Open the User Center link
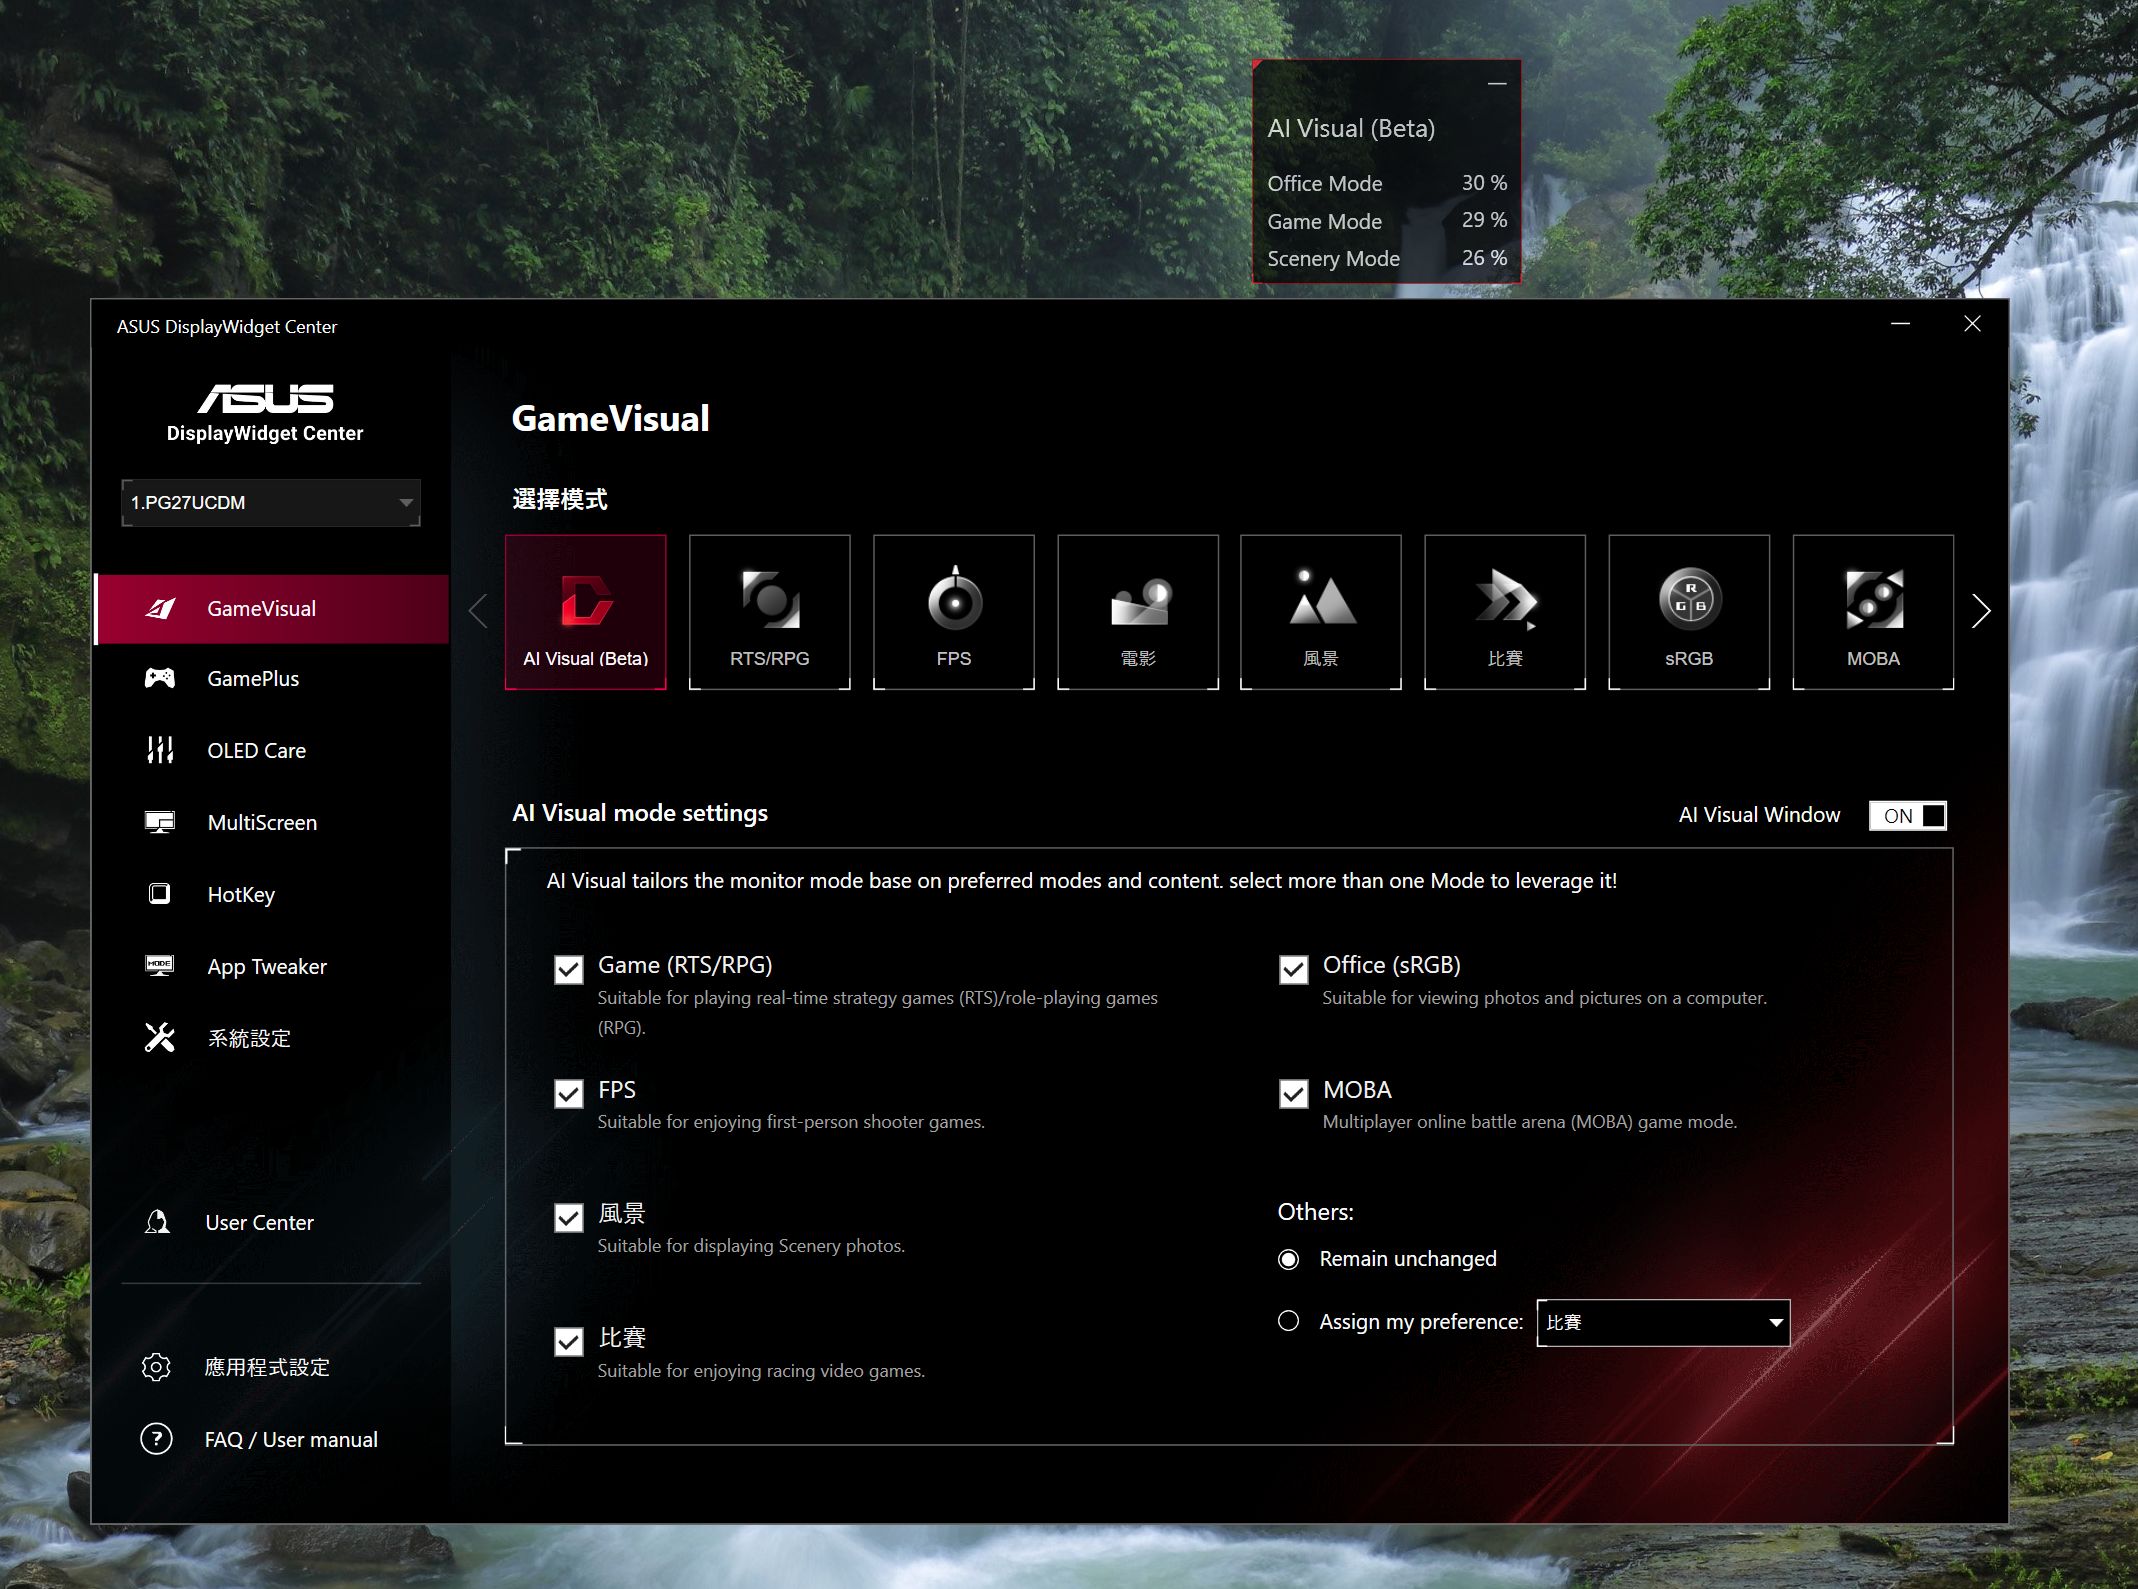The image size is (2138, 1589). click(259, 1223)
